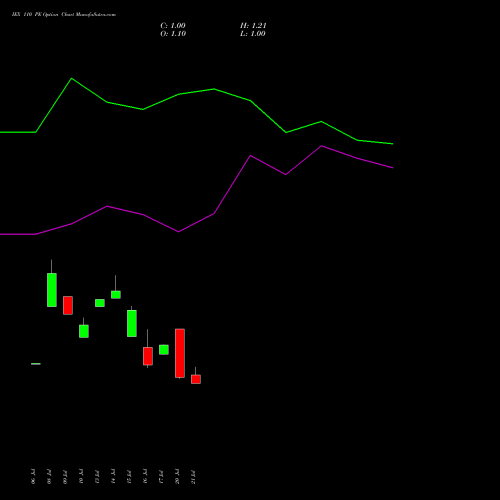Click the last red candle for 21 Jul
500x500 pixels.
(196, 379)
